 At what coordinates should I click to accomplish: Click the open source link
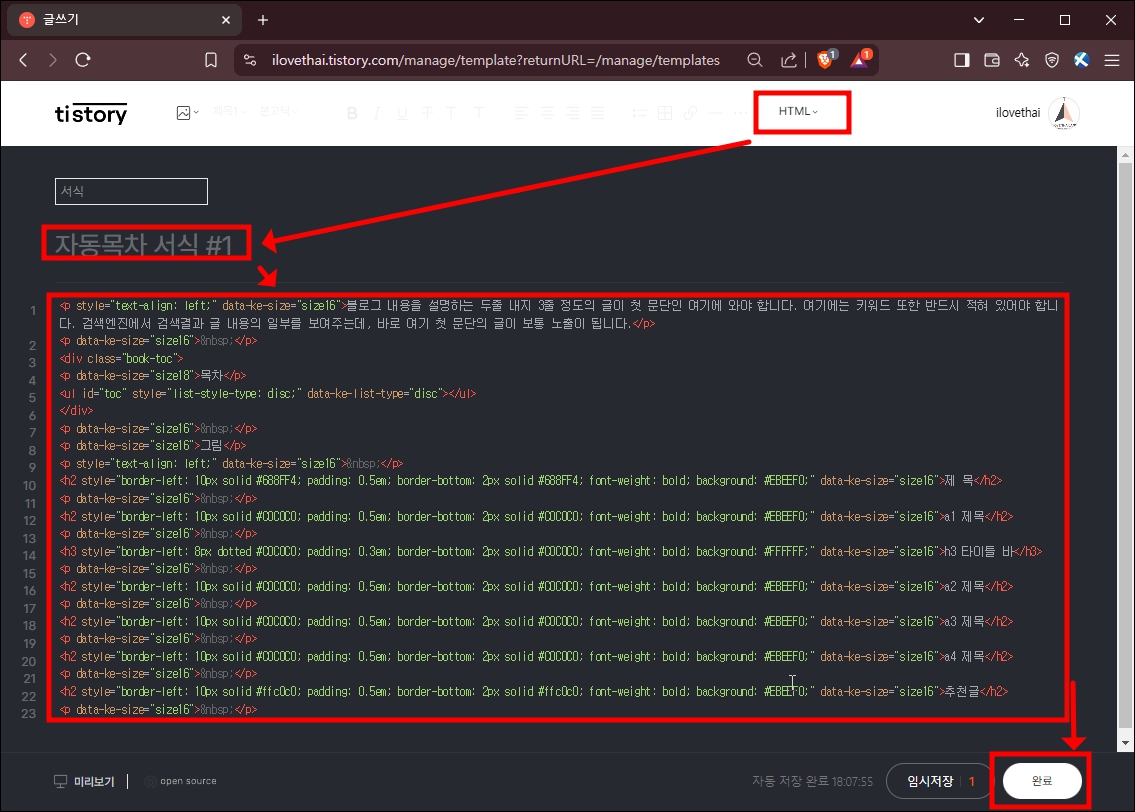[x=180, y=782]
